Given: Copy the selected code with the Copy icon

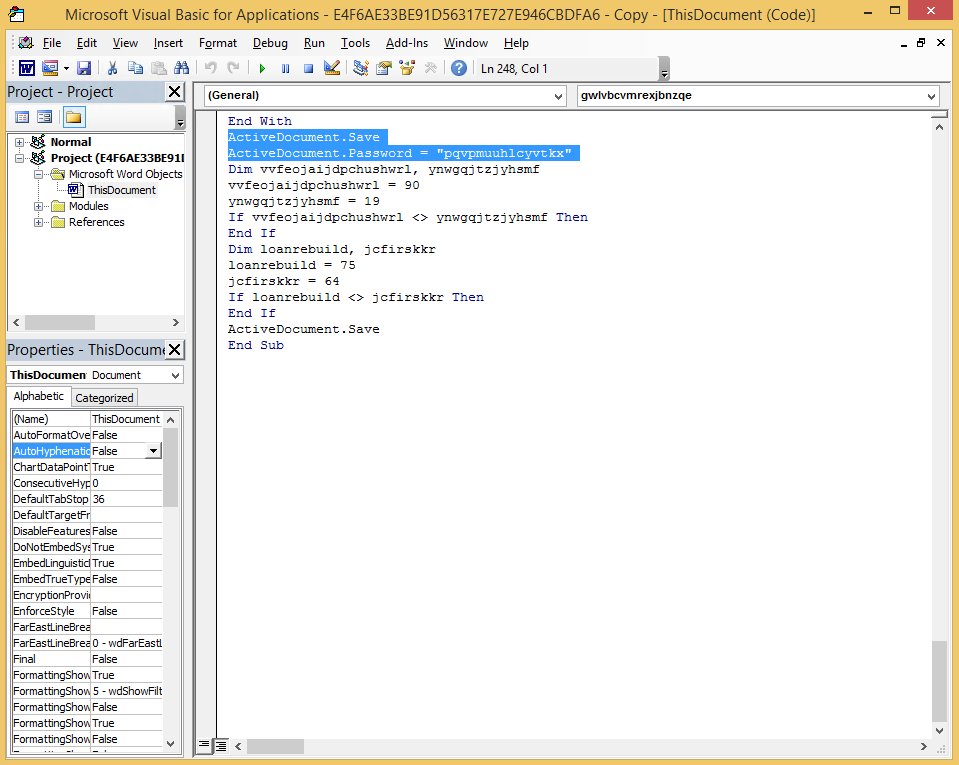Looking at the screenshot, I should tap(135, 68).
